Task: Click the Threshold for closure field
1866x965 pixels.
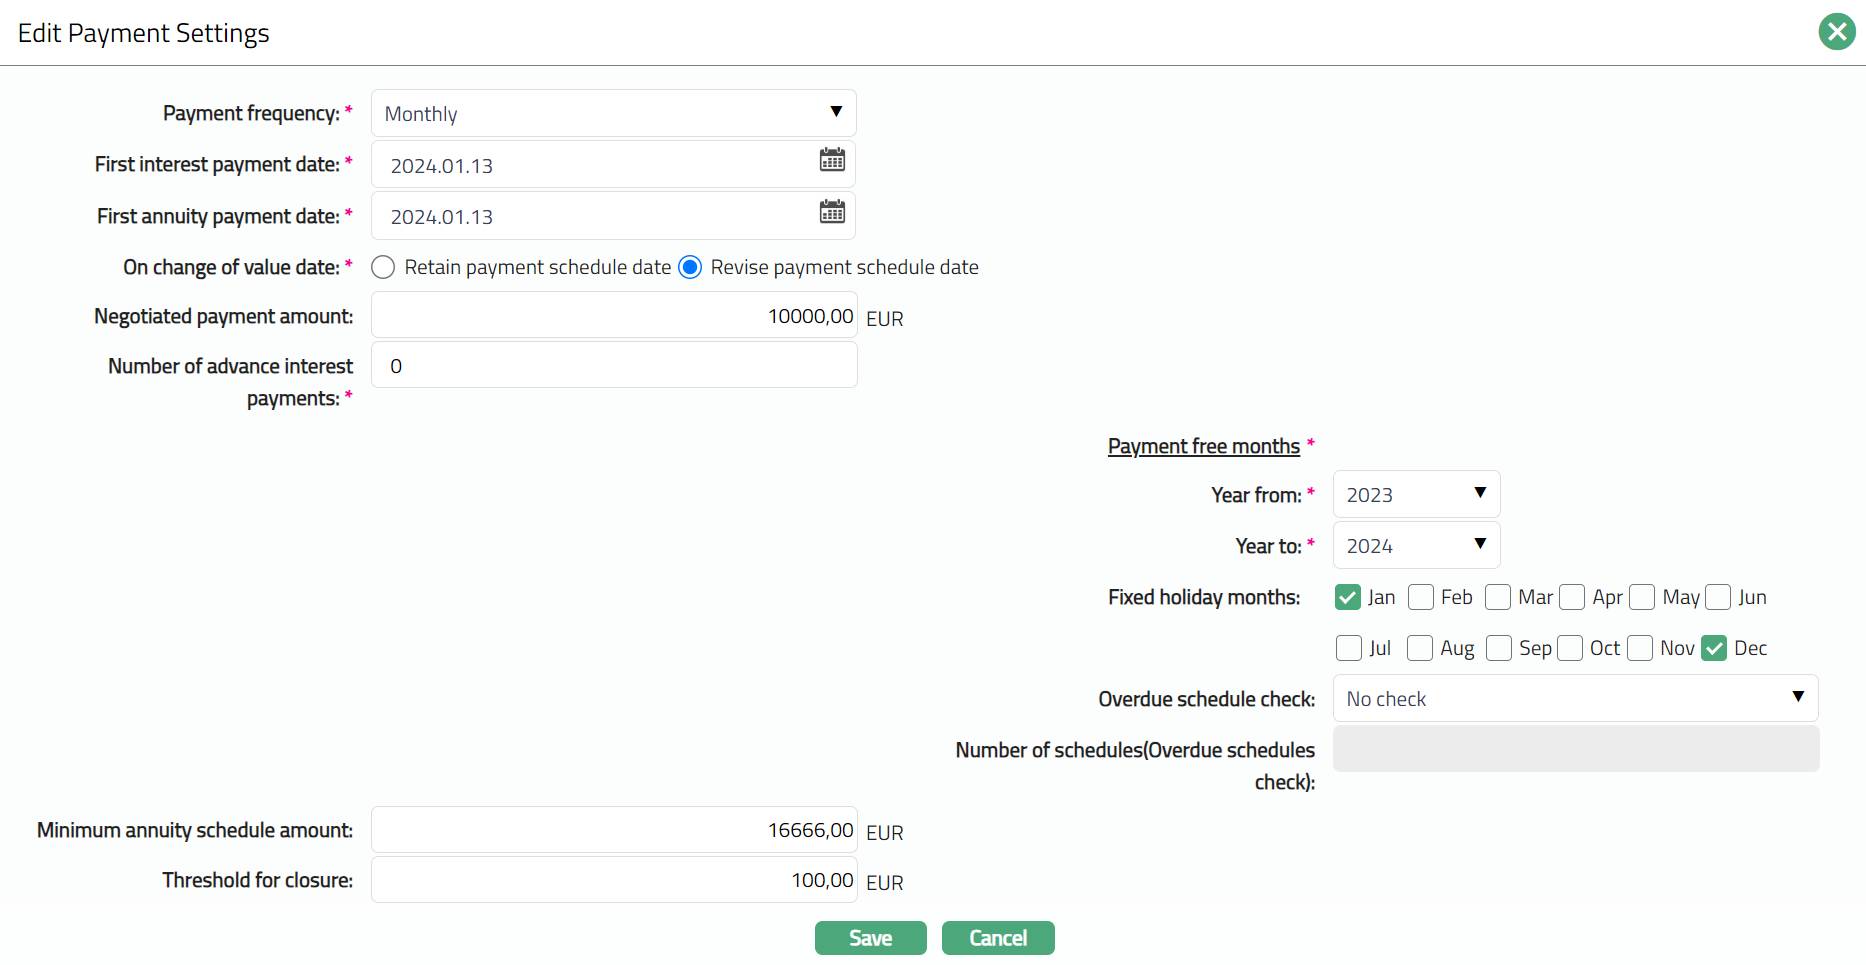Action: click(613, 880)
